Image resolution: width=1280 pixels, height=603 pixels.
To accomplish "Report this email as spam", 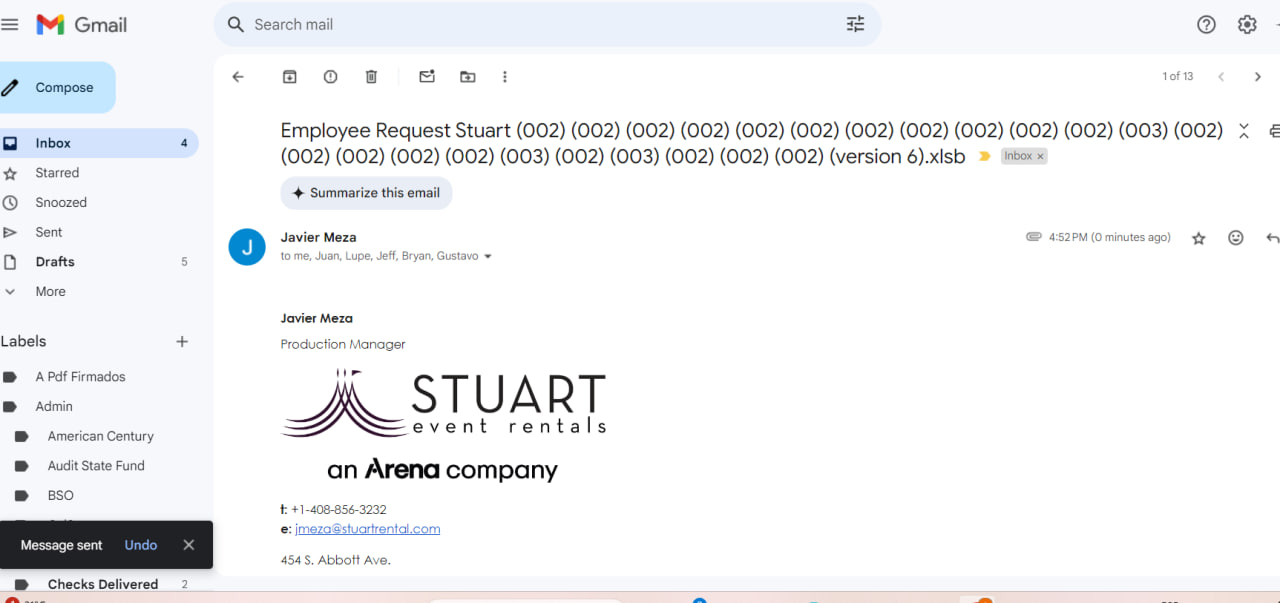I will (x=330, y=77).
